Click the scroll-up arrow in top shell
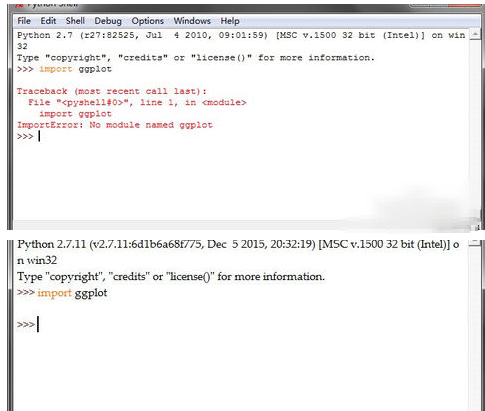Image resolution: width=485 pixels, height=411 pixels. pos(475,34)
